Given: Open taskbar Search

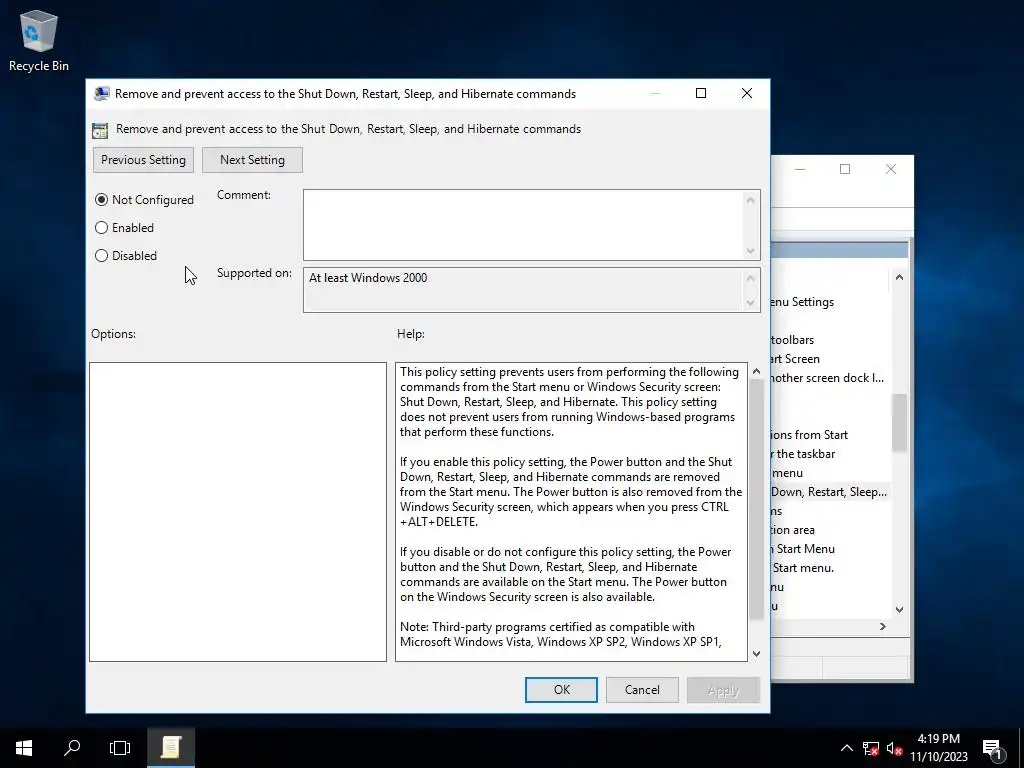Looking at the screenshot, I should [x=72, y=747].
